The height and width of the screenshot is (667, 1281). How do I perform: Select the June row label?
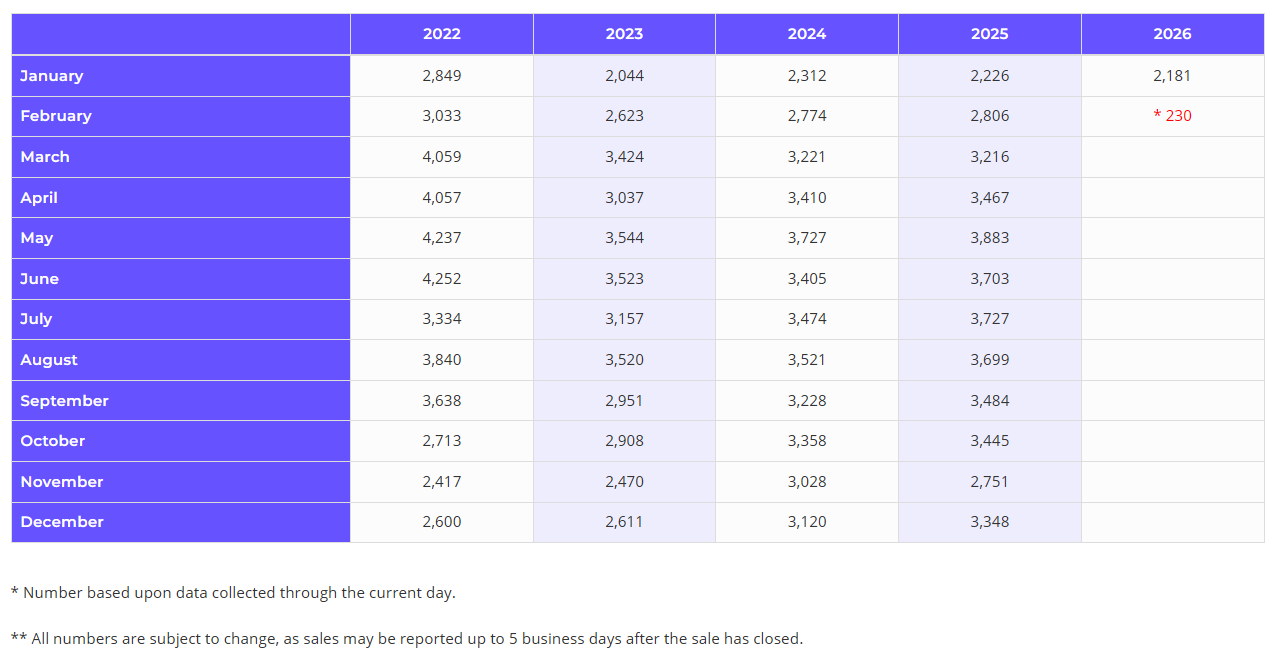pyautogui.click(x=40, y=279)
